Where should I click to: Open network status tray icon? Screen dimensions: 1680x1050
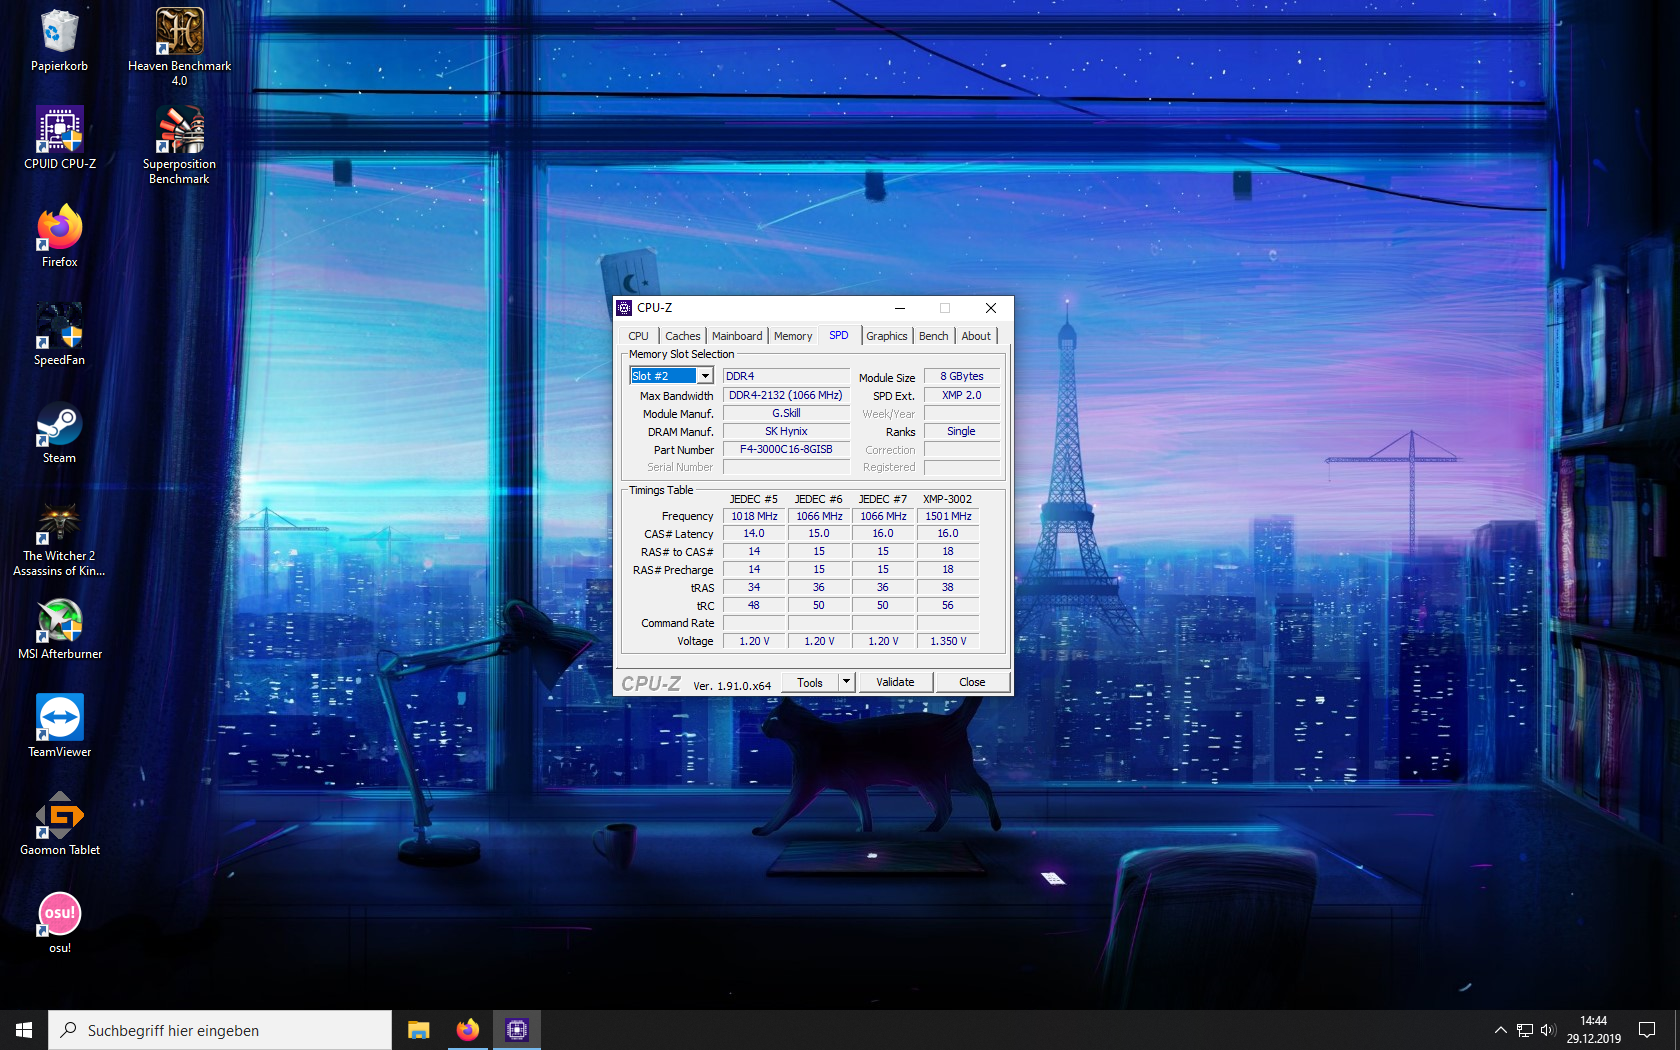click(x=1525, y=1030)
